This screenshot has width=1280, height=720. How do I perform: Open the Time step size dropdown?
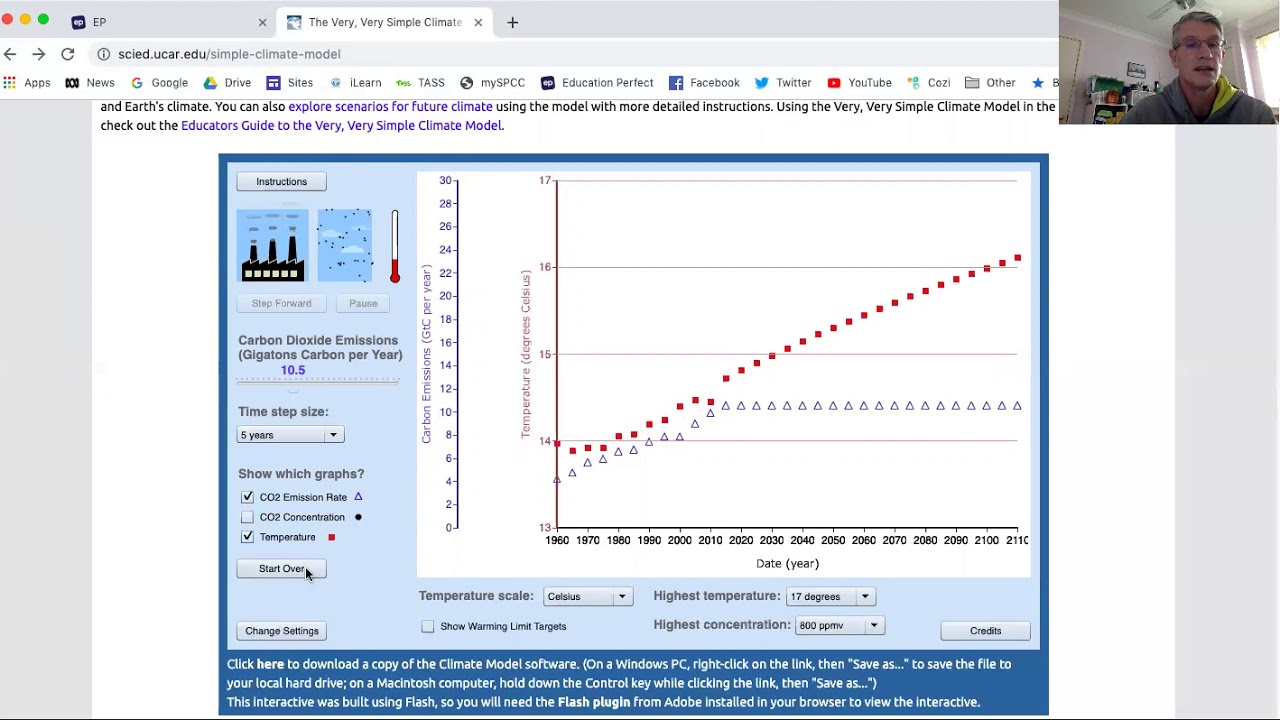291,435
